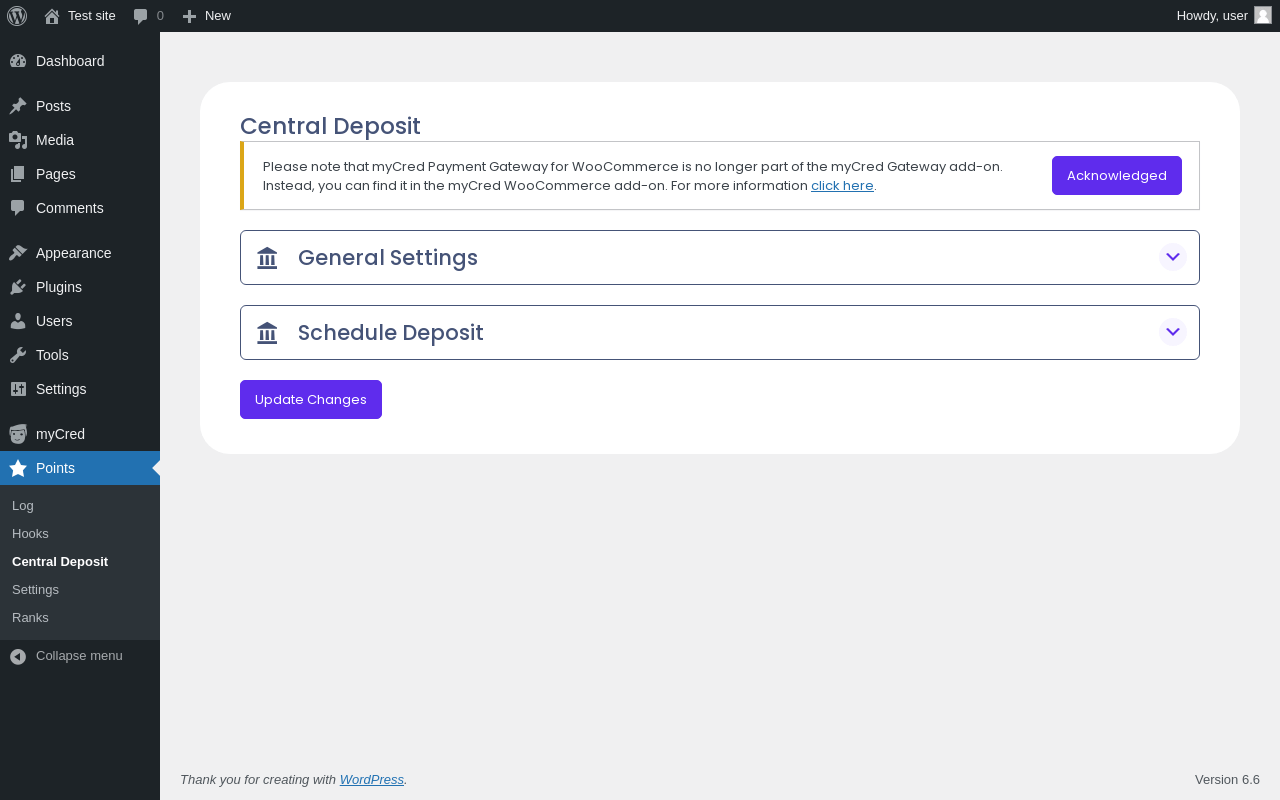This screenshot has width=1280, height=800.
Task: Click the Dashboard gauge icon
Action: point(18,61)
